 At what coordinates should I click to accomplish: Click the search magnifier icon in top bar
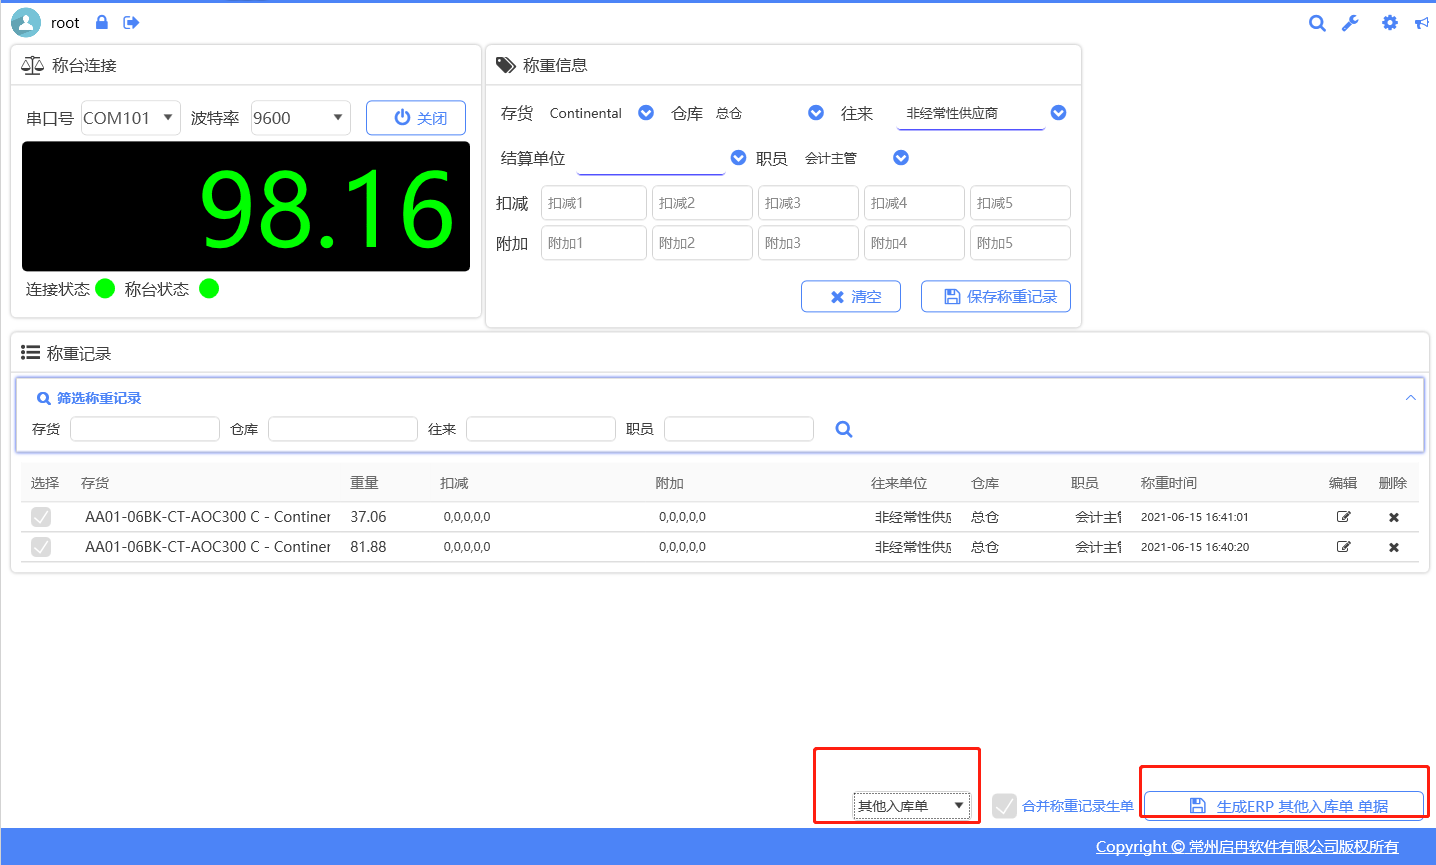(1317, 23)
